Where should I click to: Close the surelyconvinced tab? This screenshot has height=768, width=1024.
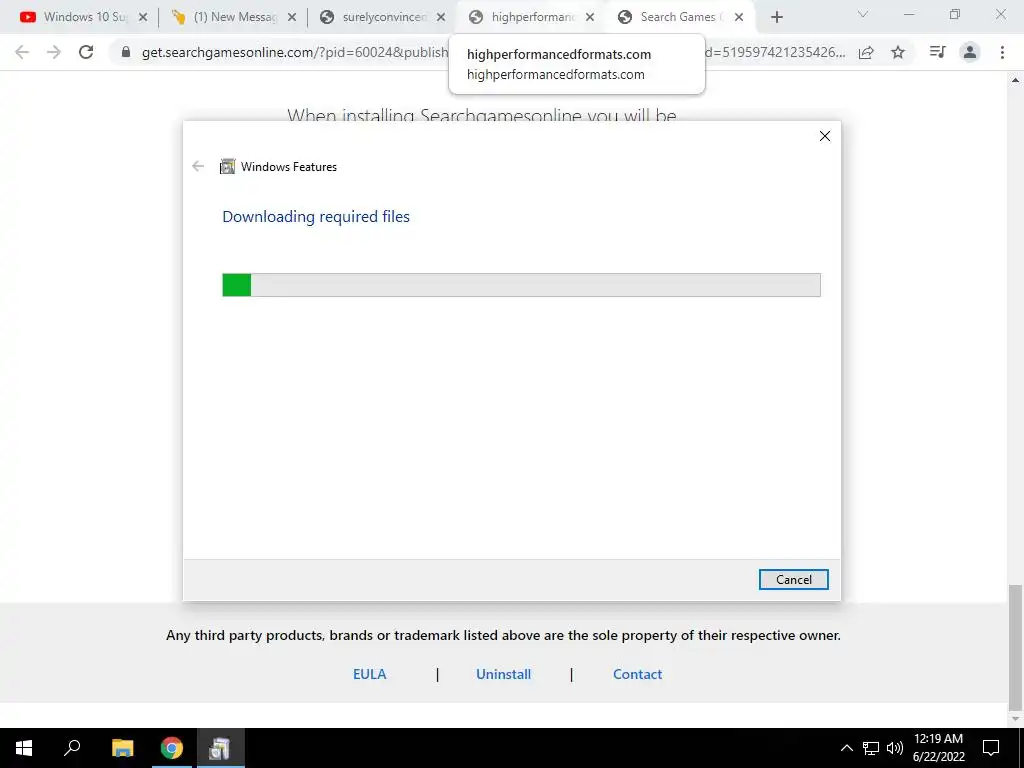pos(441,18)
